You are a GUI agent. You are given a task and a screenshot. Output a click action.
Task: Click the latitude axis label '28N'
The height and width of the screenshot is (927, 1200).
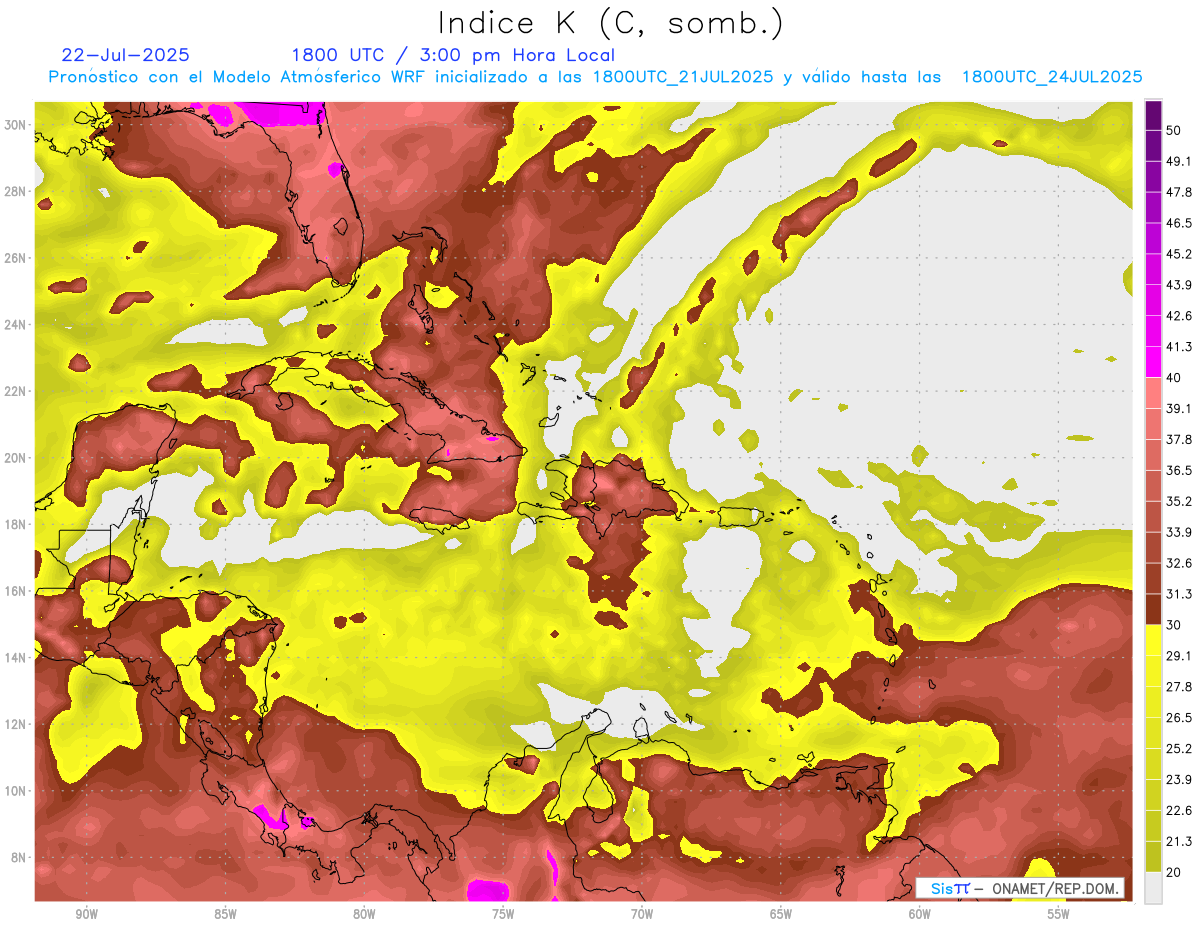tap(15, 191)
